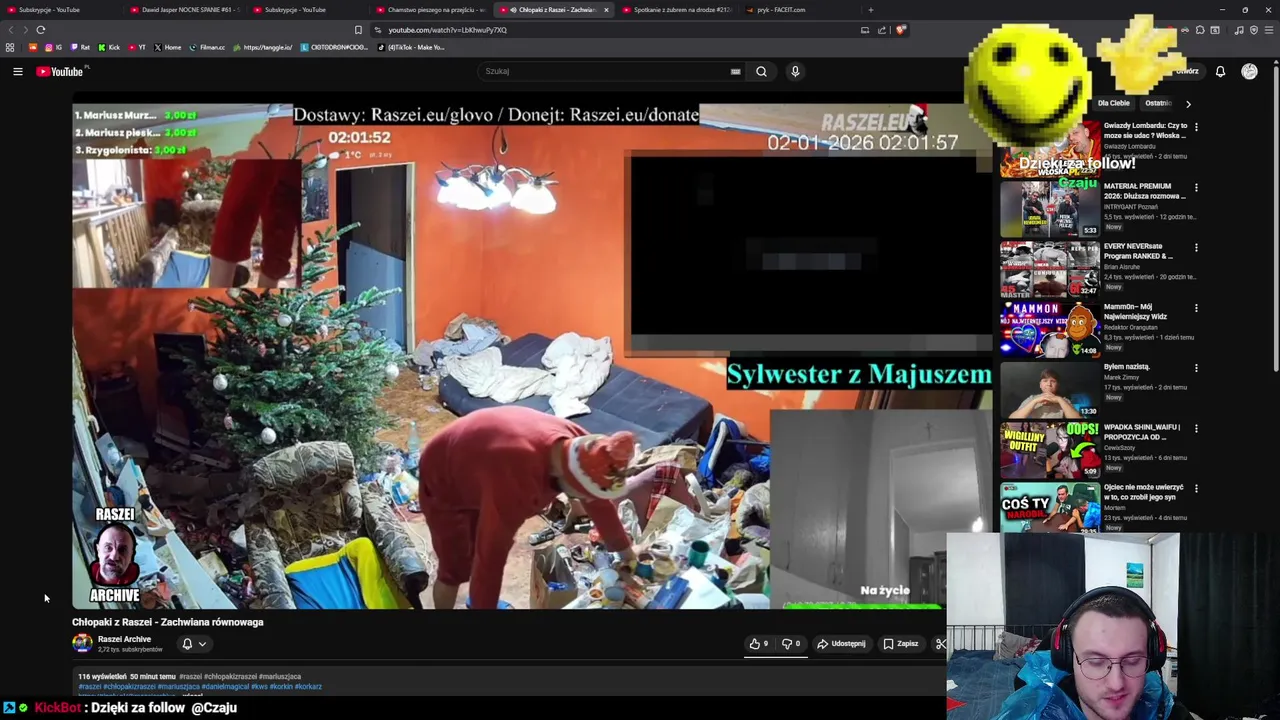Viewport: 1280px width, 720px height.
Task: Open the Byłem nazistą video thumbnail
Action: pyautogui.click(x=1050, y=389)
